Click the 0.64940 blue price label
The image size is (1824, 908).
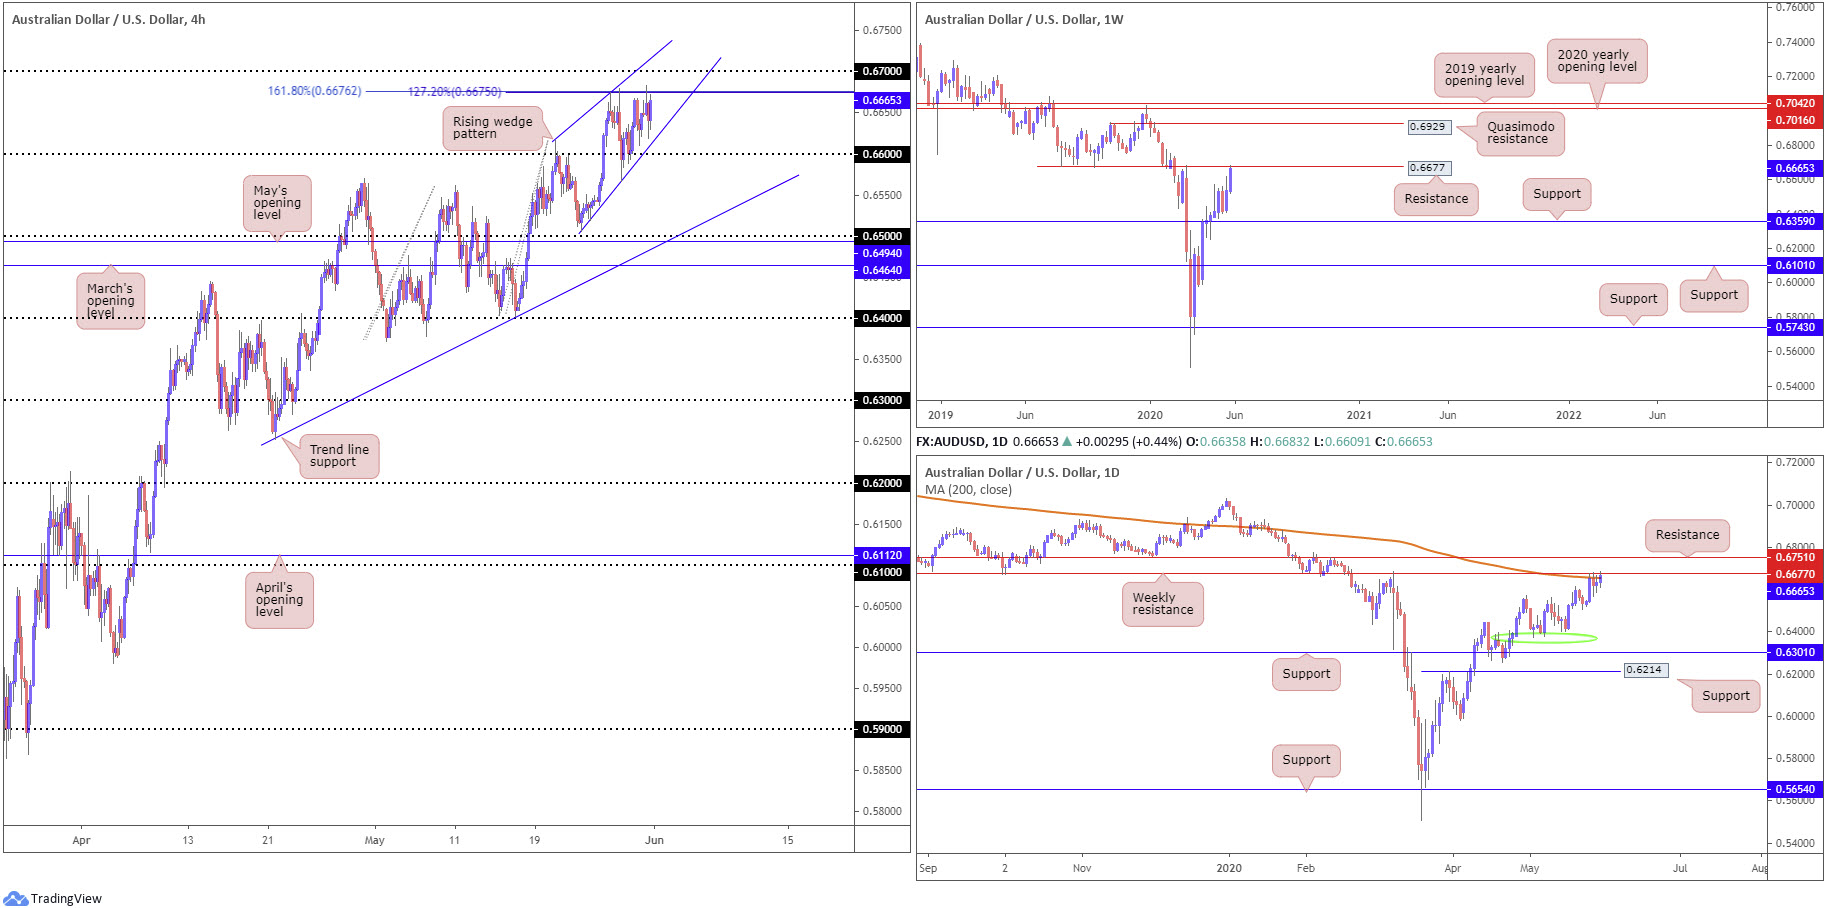pyautogui.click(x=882, y=253)
